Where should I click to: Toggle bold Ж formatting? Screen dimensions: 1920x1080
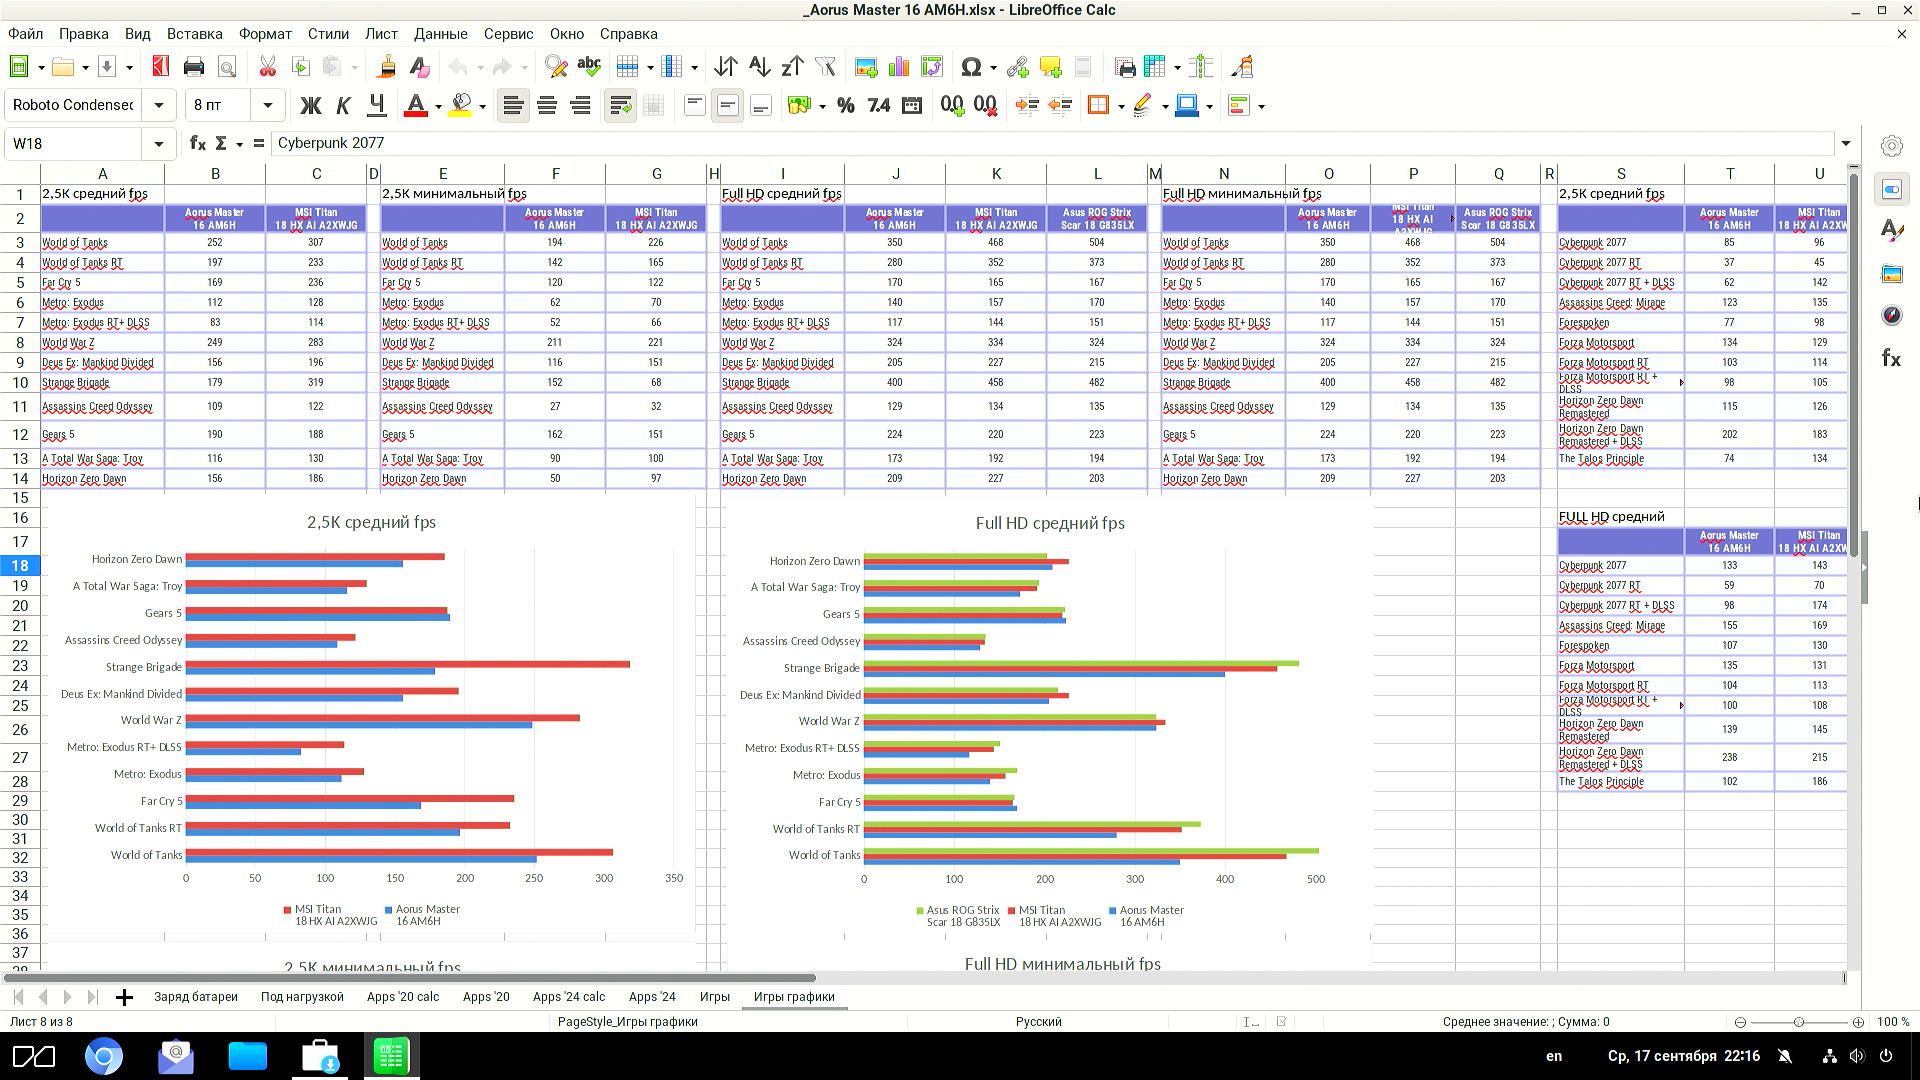click(x=311, y=105)
